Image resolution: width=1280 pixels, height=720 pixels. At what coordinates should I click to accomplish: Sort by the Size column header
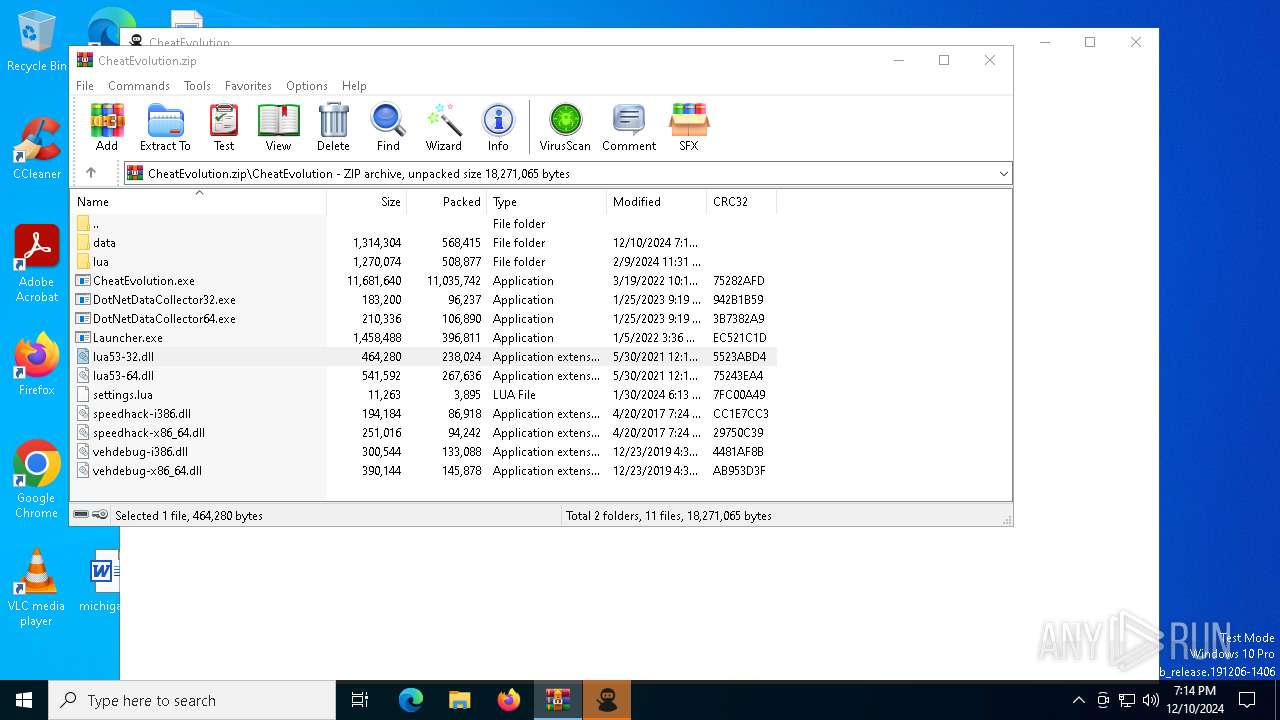click(367, 202)
